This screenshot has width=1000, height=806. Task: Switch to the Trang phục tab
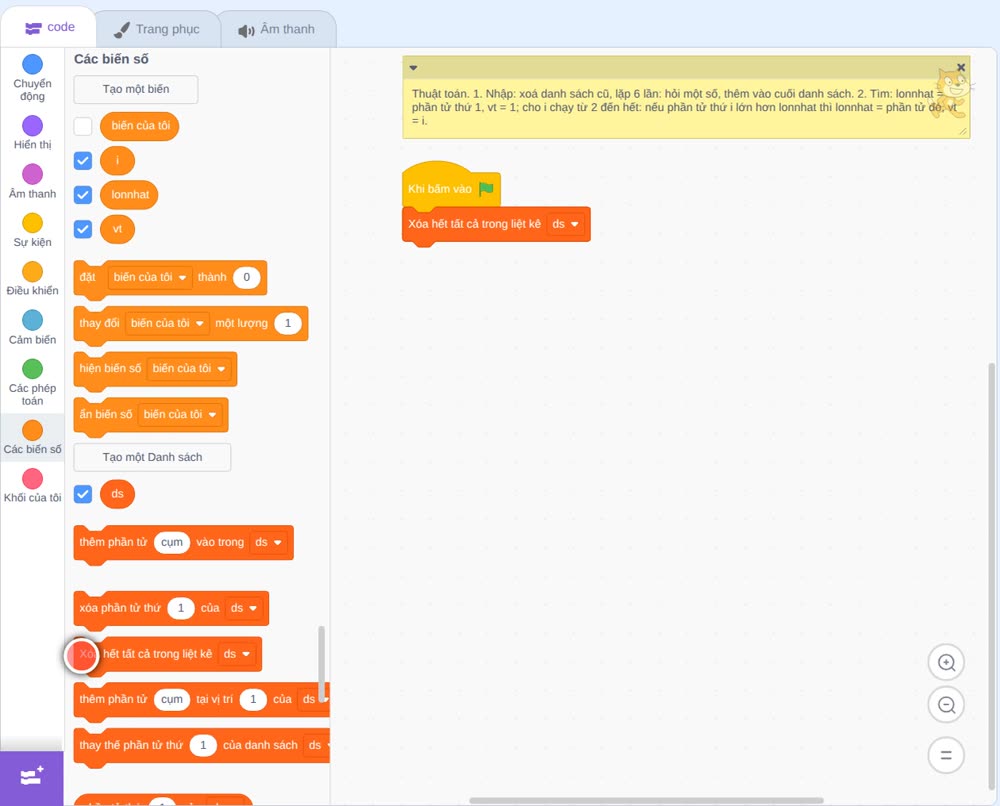tap(156, 29)
